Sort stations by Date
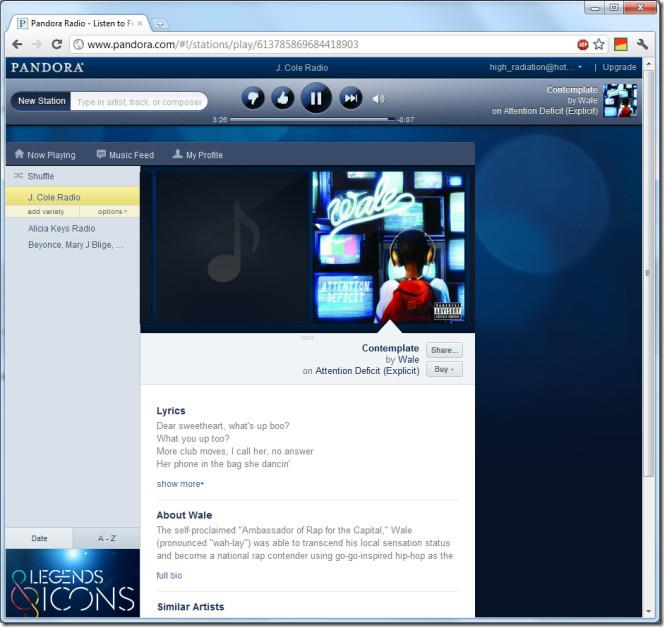The width and height of the screenshot is (664, 627). click(x=39, y=538)
